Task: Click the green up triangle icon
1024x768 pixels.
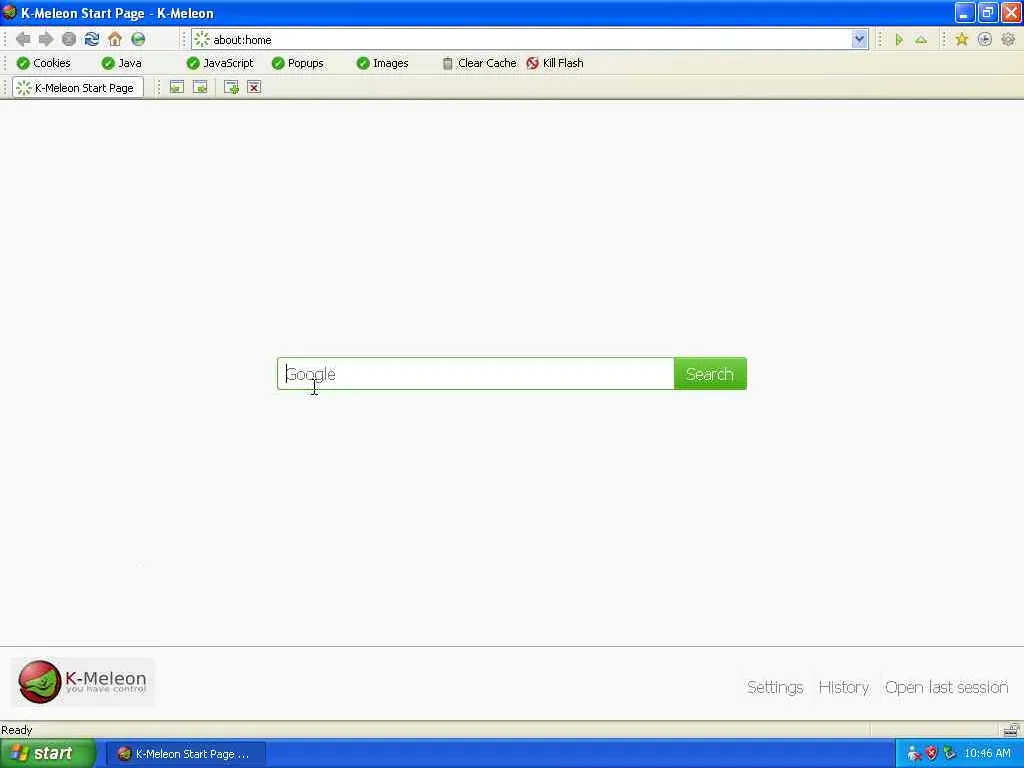Action: click(921, 40)
